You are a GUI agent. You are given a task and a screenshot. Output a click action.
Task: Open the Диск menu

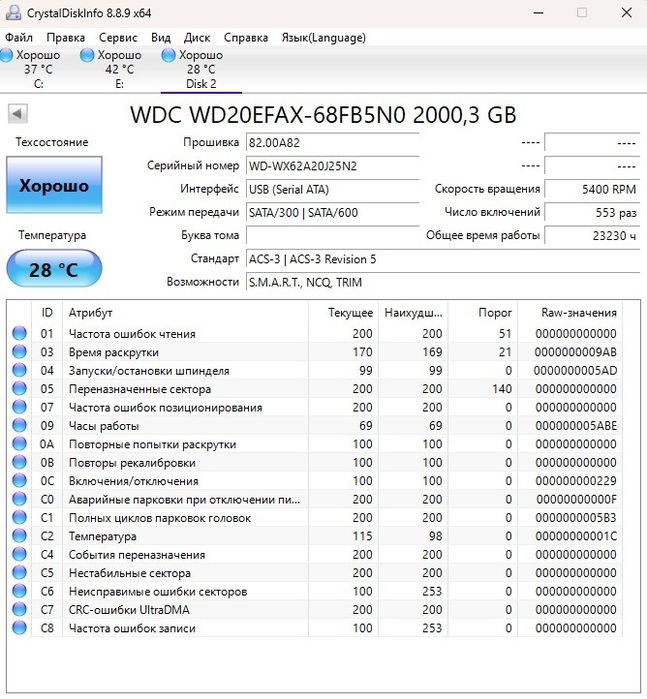click(x=197, y=37)
